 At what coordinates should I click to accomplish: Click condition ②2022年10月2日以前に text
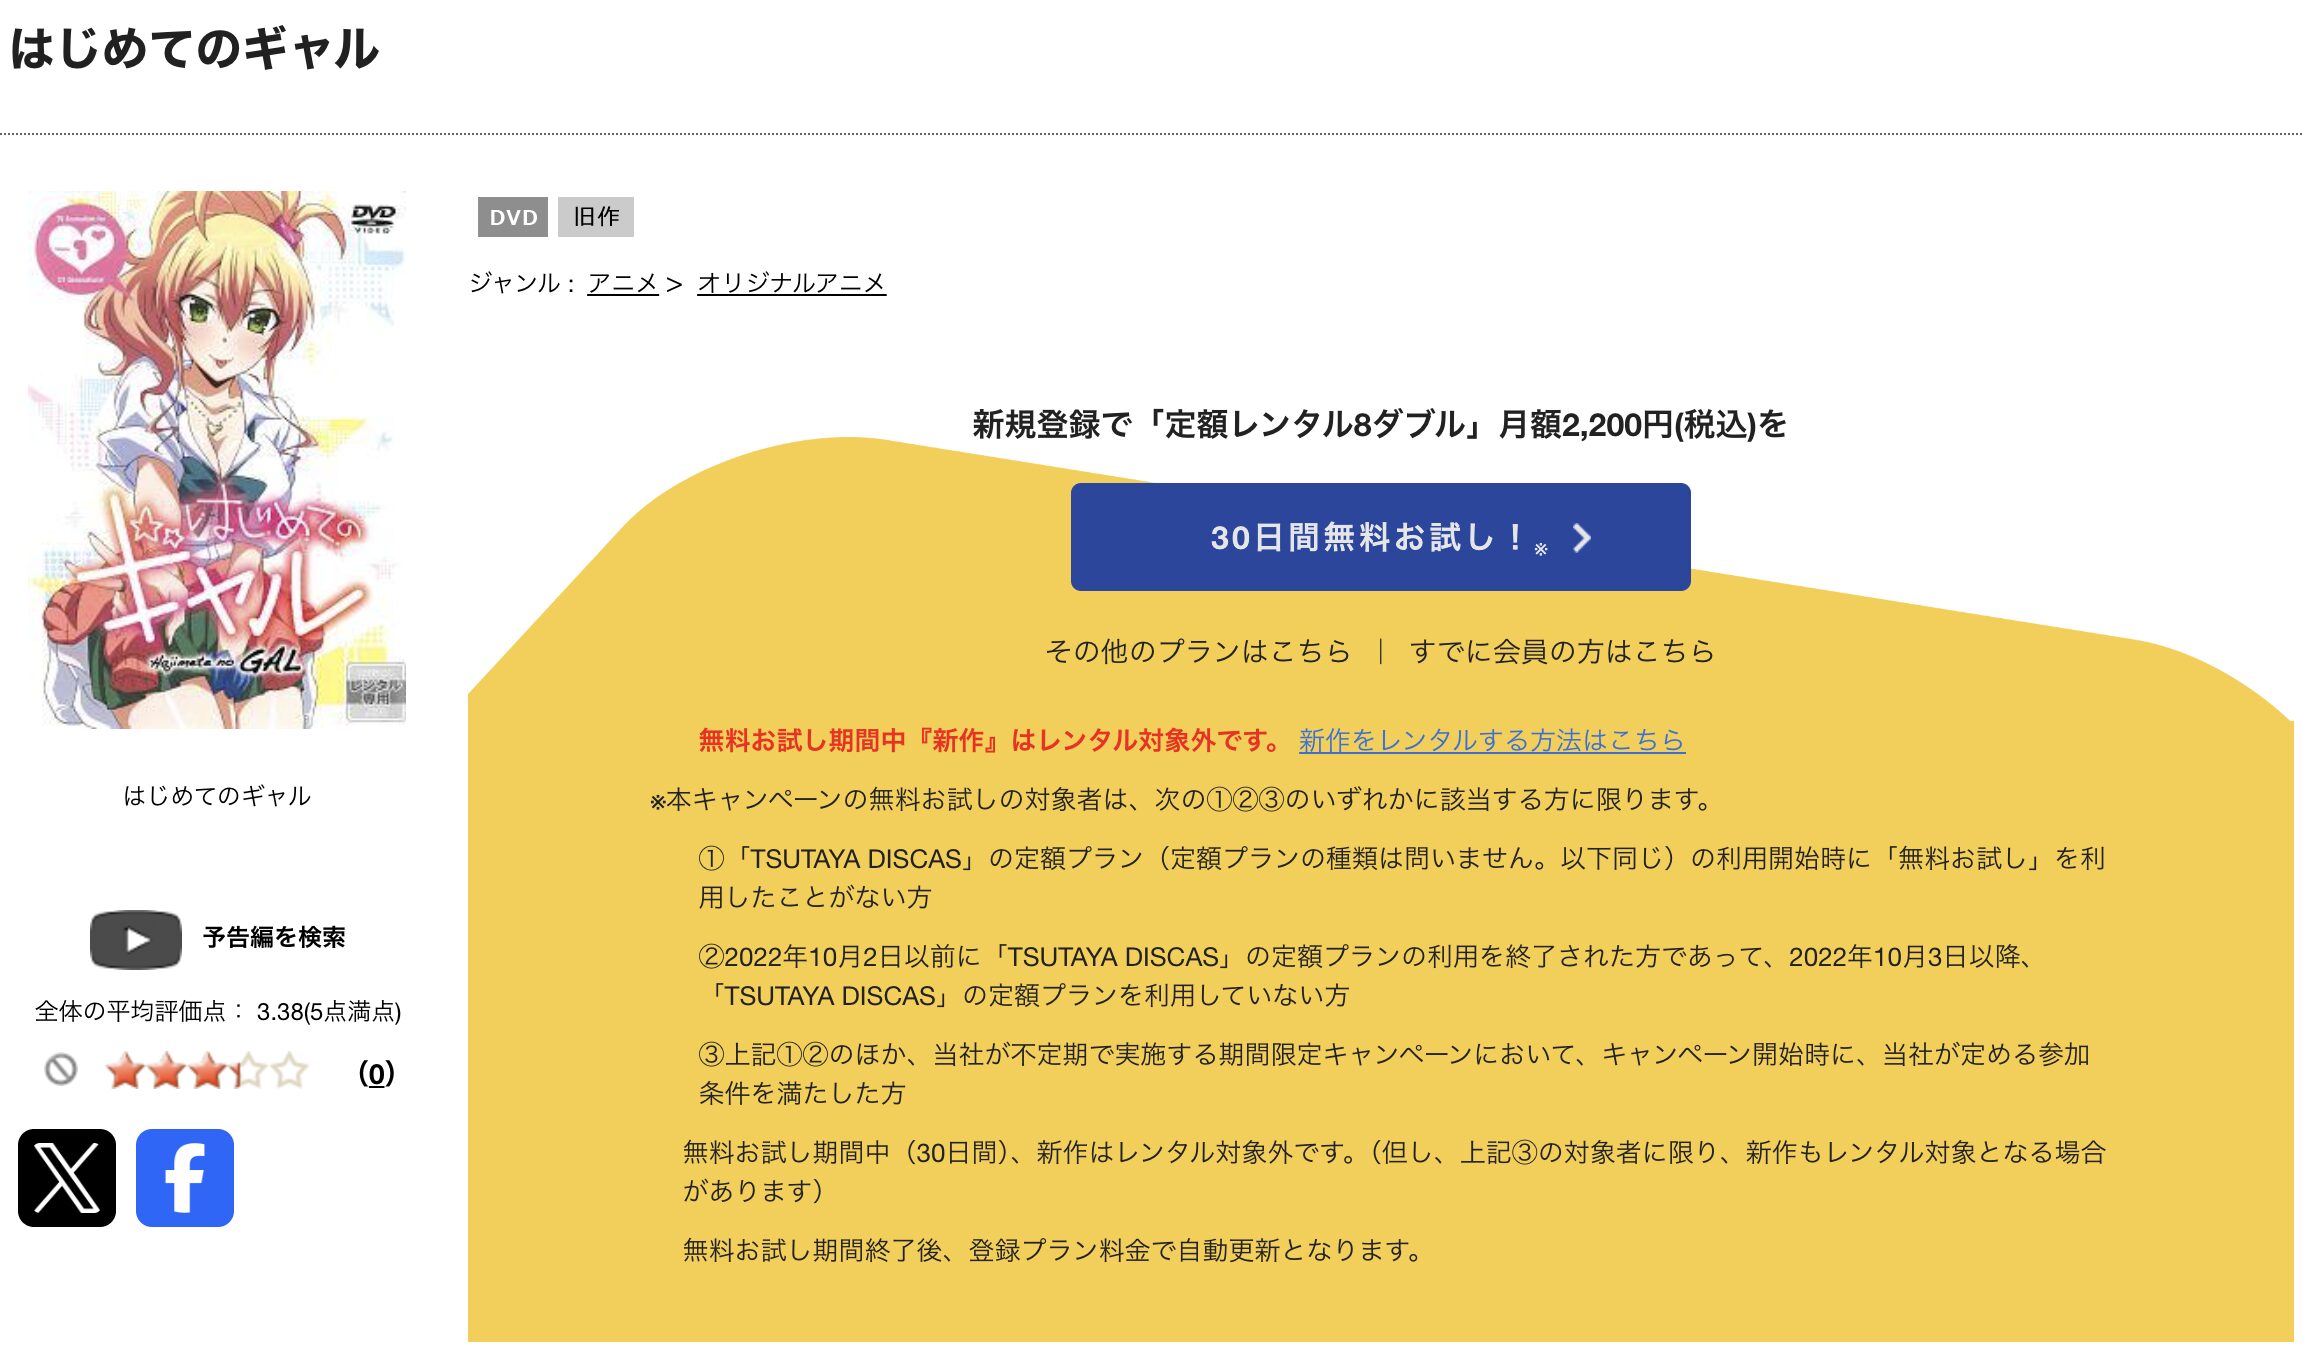pyautogui.click(x=1368, y=975)
